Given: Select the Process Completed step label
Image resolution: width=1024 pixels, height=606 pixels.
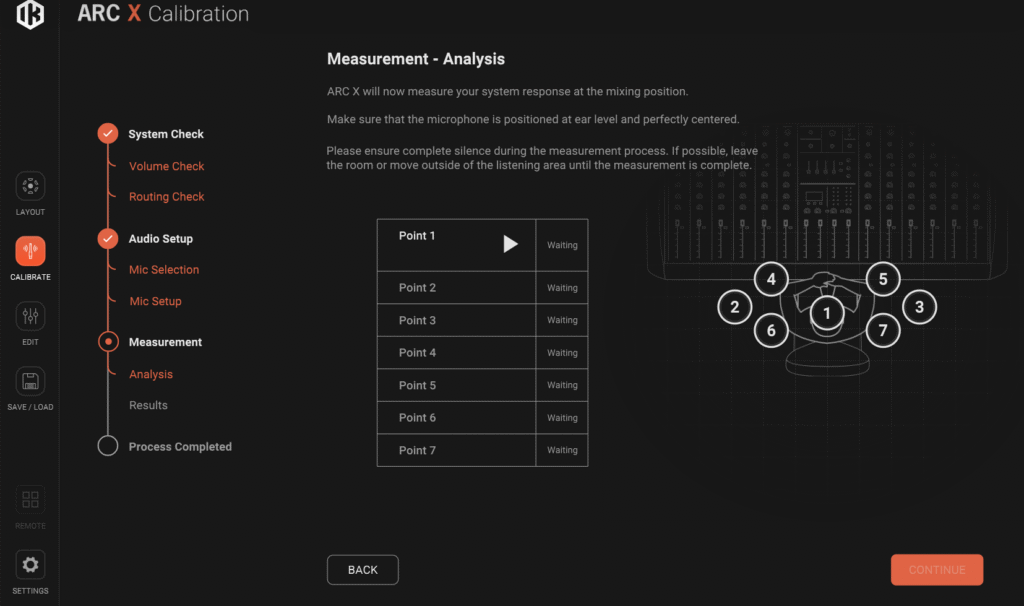Looking at the screenshot, I should tap(180, 447).
